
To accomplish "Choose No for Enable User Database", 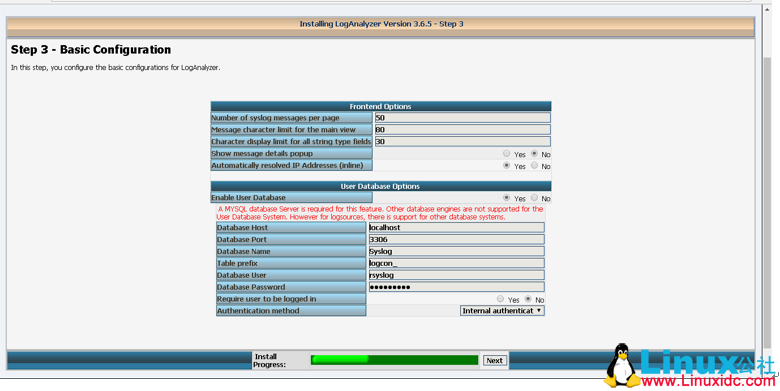I will 534,197.
